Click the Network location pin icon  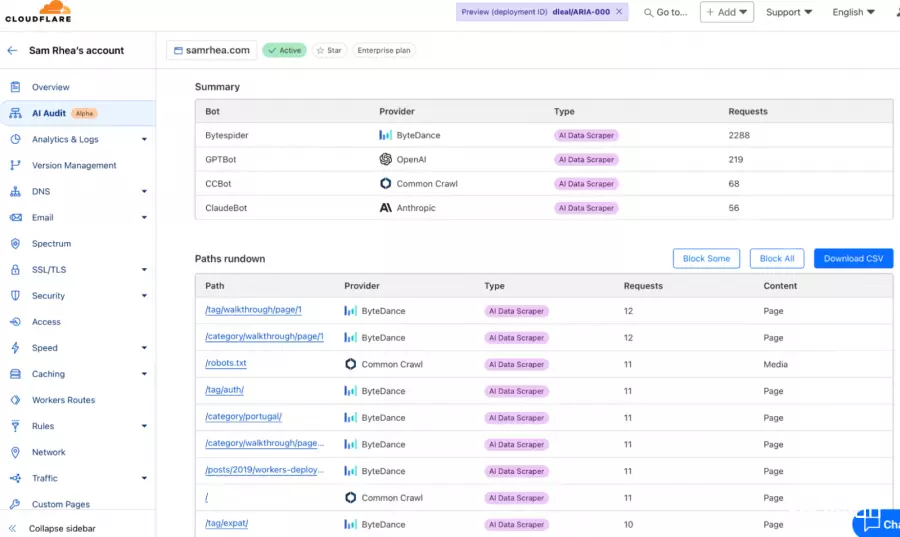click(15, 452)
